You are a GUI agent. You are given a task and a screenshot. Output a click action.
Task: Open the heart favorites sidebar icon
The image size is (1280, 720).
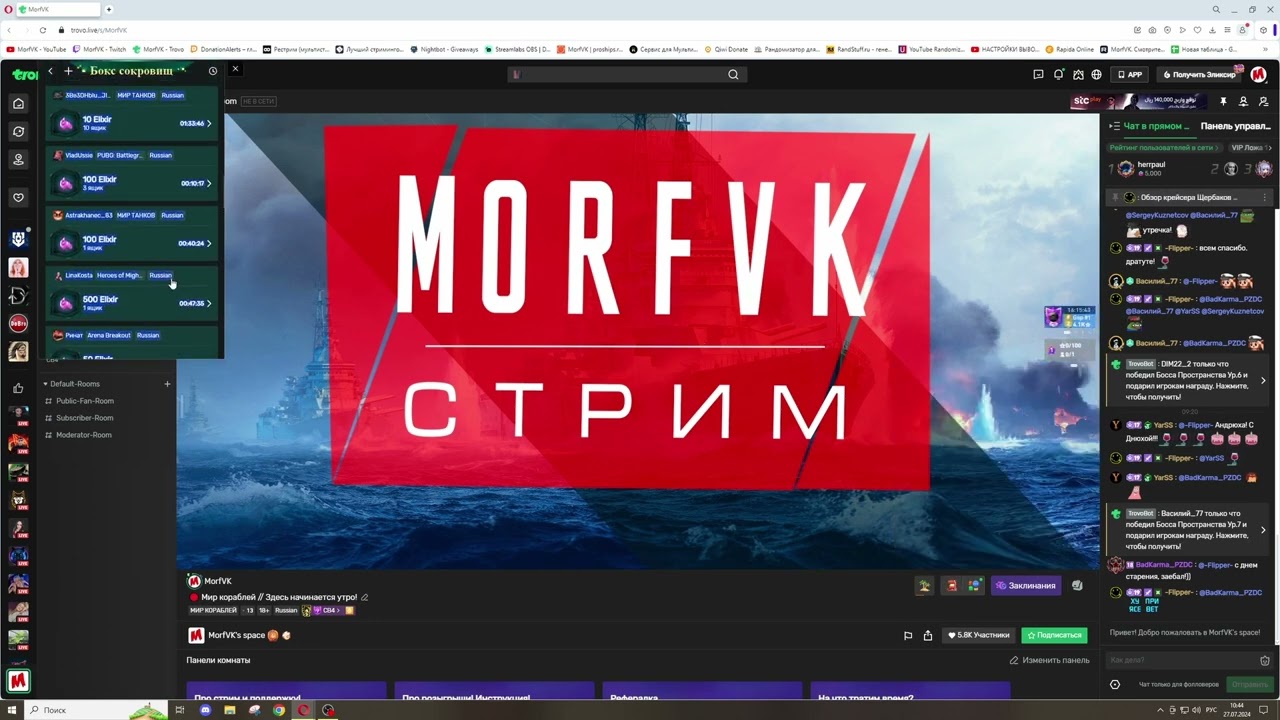coord(18,197)
